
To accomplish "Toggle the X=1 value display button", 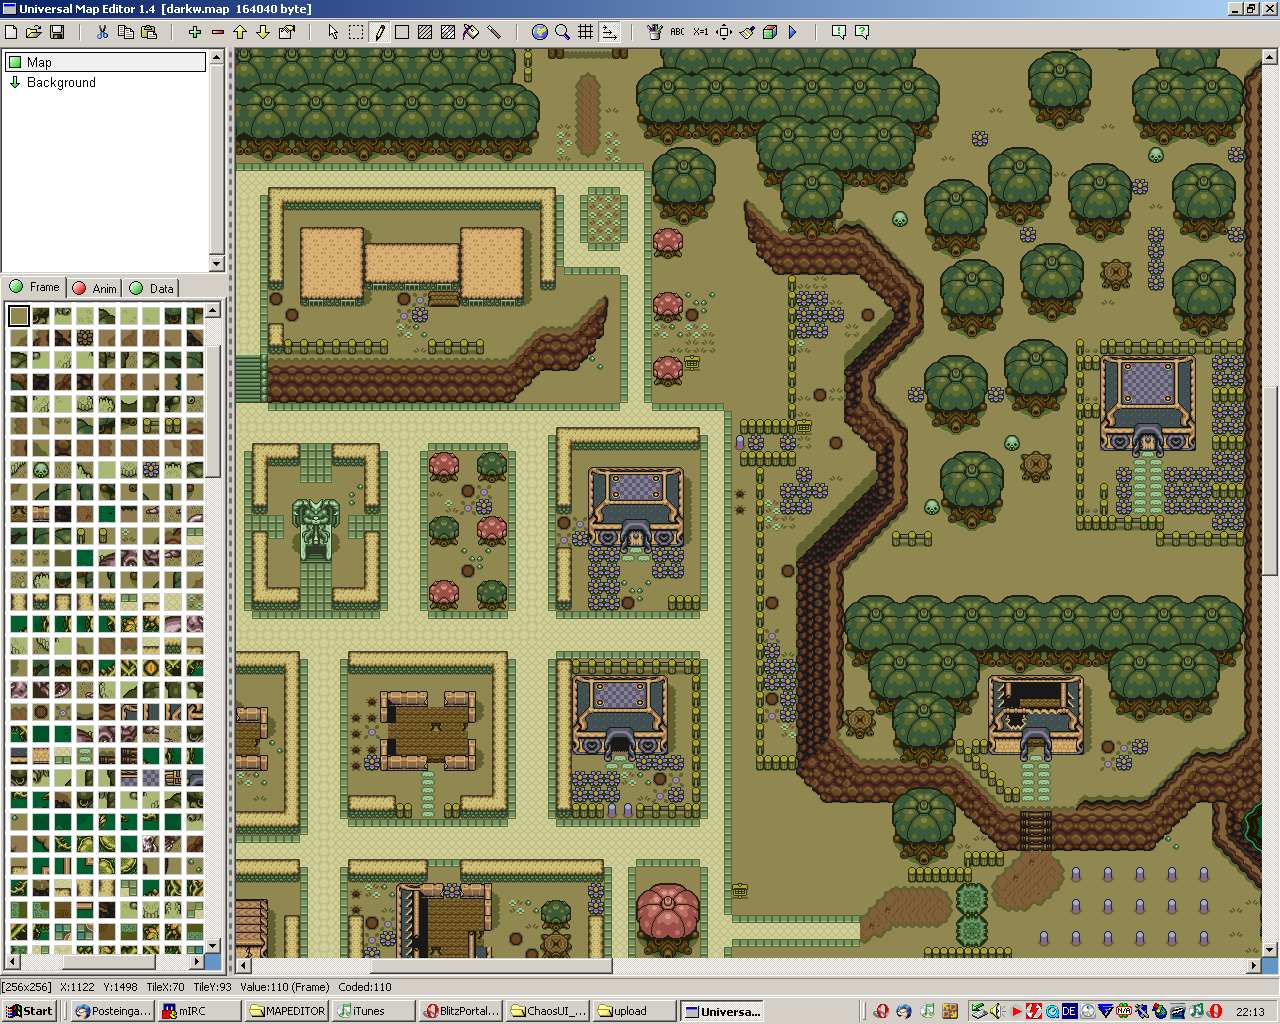I will click(x=700, y=32).
